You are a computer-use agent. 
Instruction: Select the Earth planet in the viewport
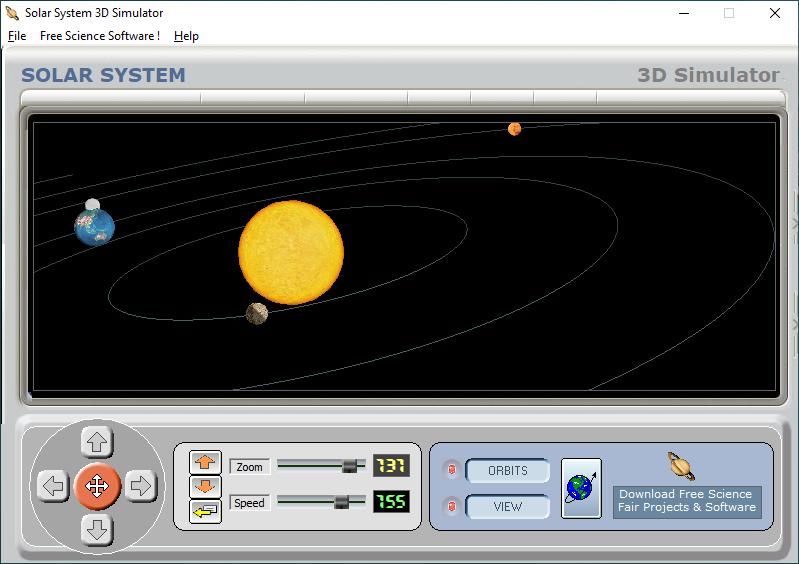click(94, 227)
